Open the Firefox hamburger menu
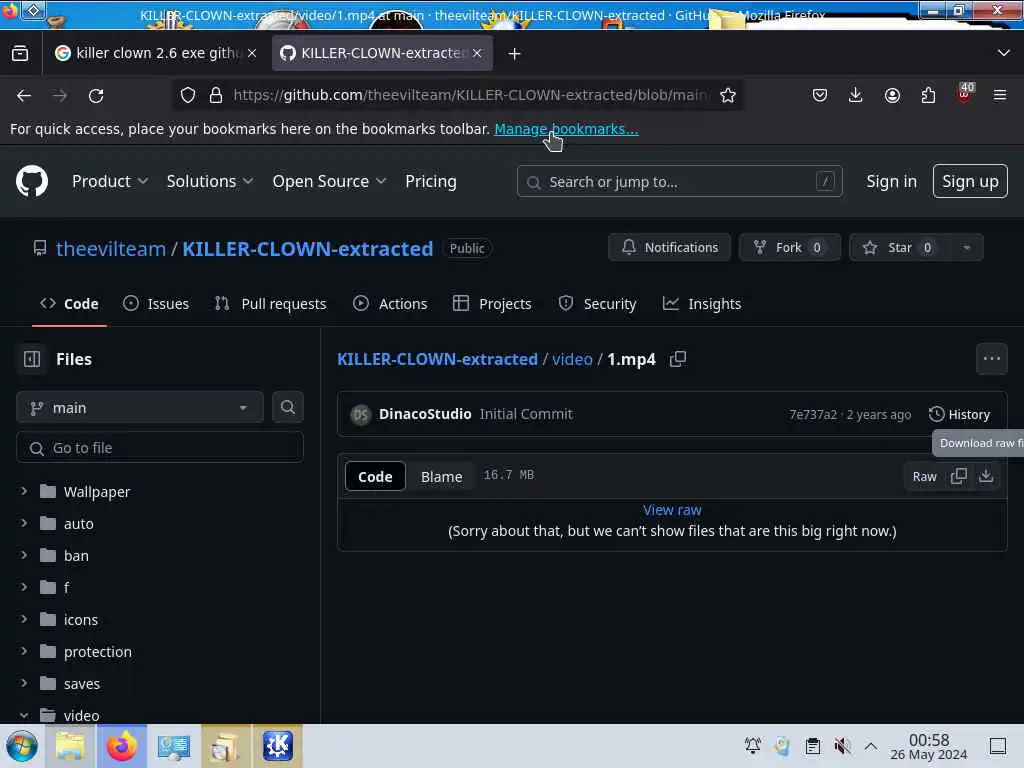Viewport: 1024px width, 768px height. (x=1000, y=95)
